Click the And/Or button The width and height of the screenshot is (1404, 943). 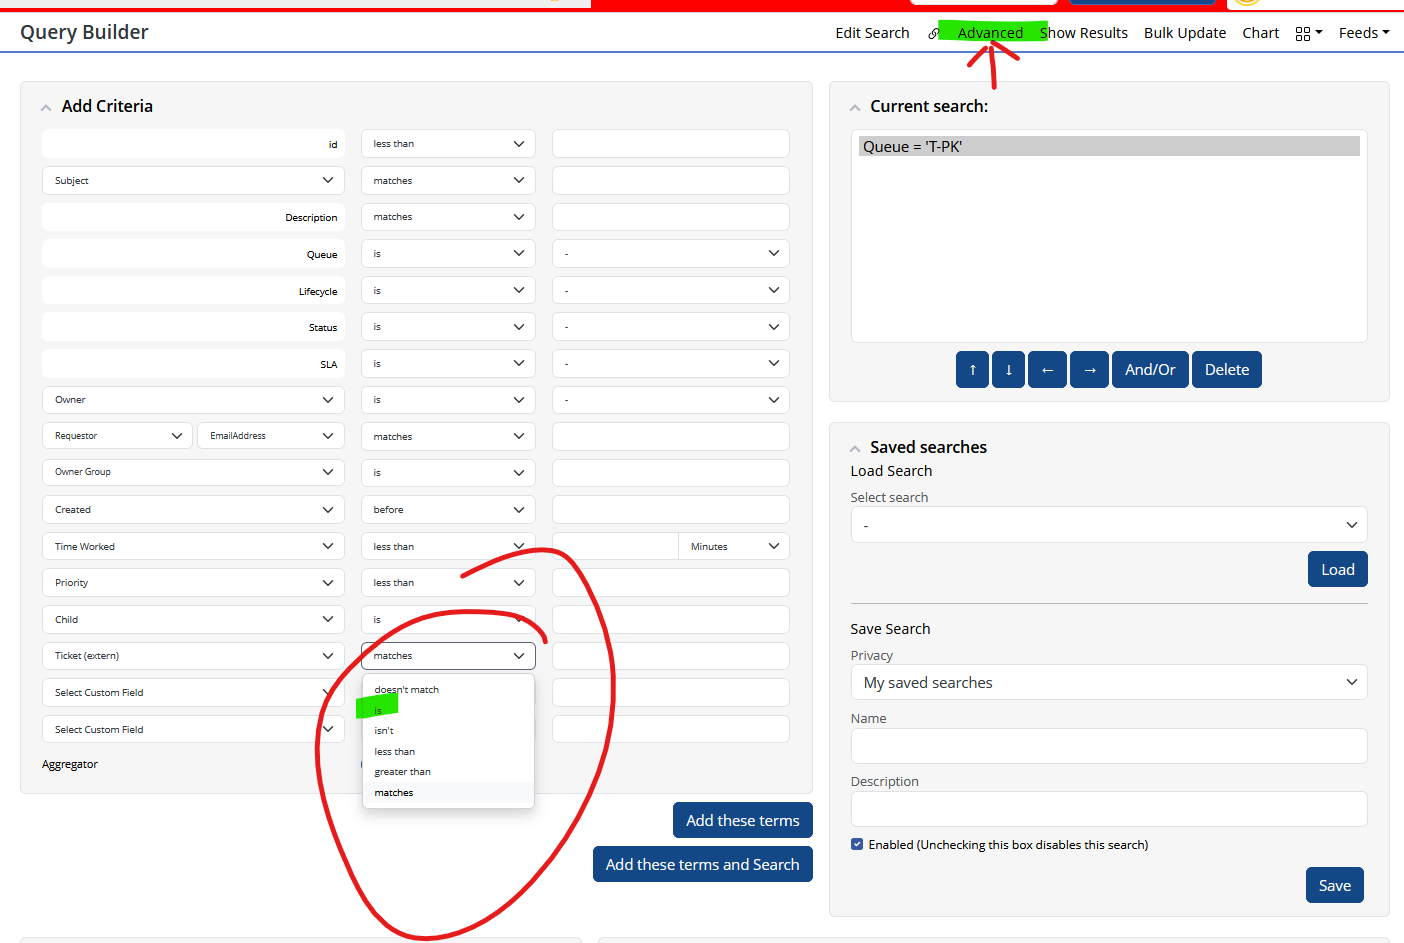click(x=1149, y=369)
